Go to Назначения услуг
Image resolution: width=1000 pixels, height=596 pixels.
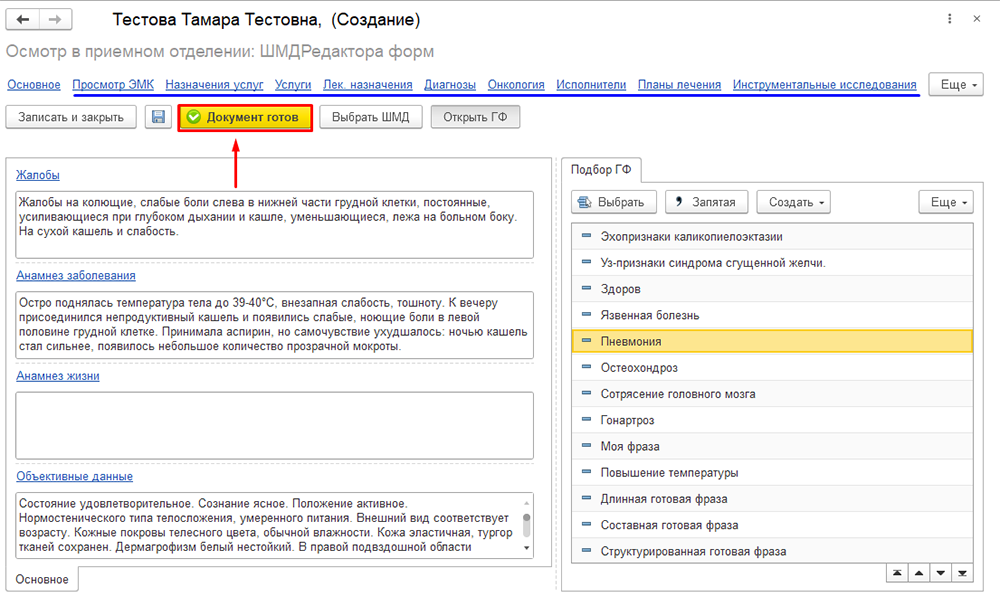[x=214, y=85]
